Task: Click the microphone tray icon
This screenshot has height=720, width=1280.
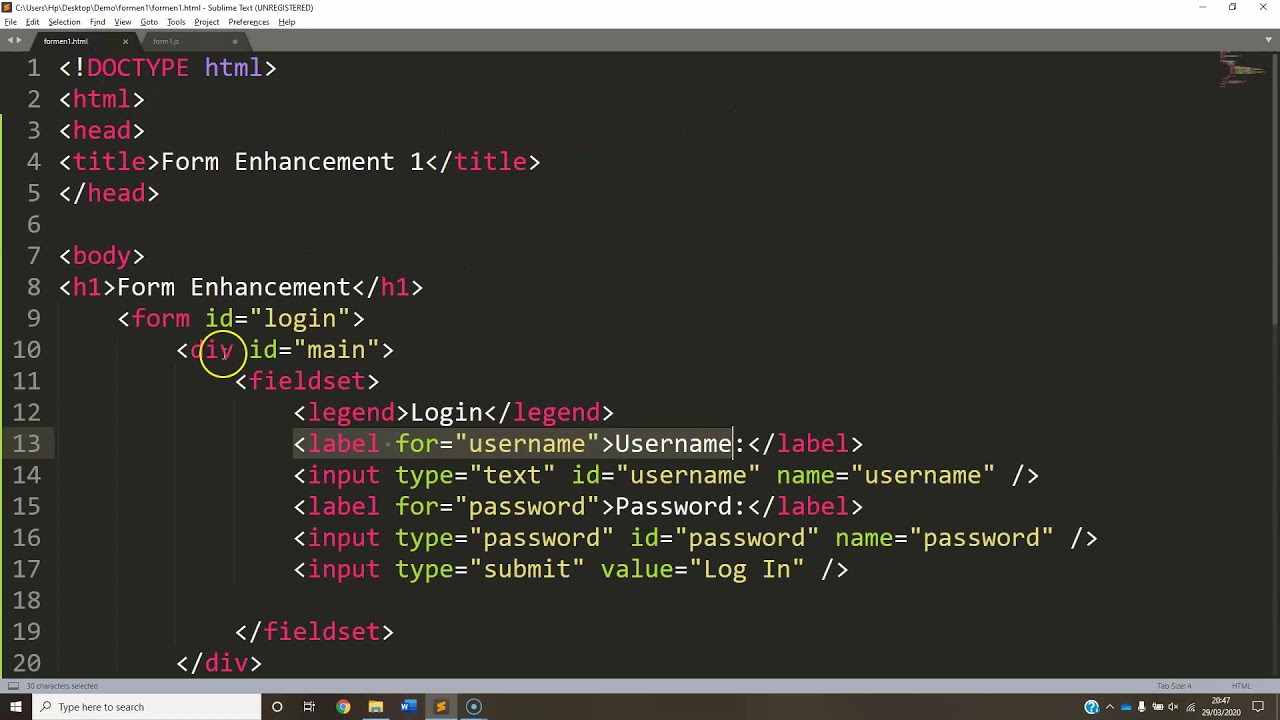Action: 1142,707
